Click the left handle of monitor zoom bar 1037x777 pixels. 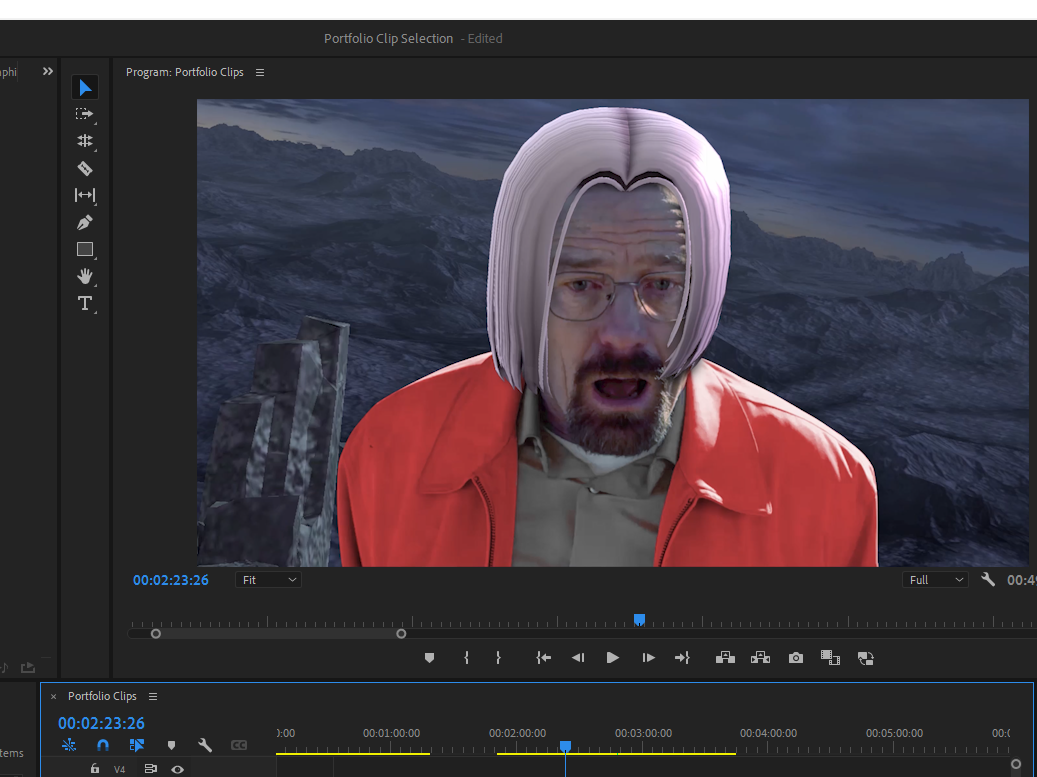click(155, 634)
